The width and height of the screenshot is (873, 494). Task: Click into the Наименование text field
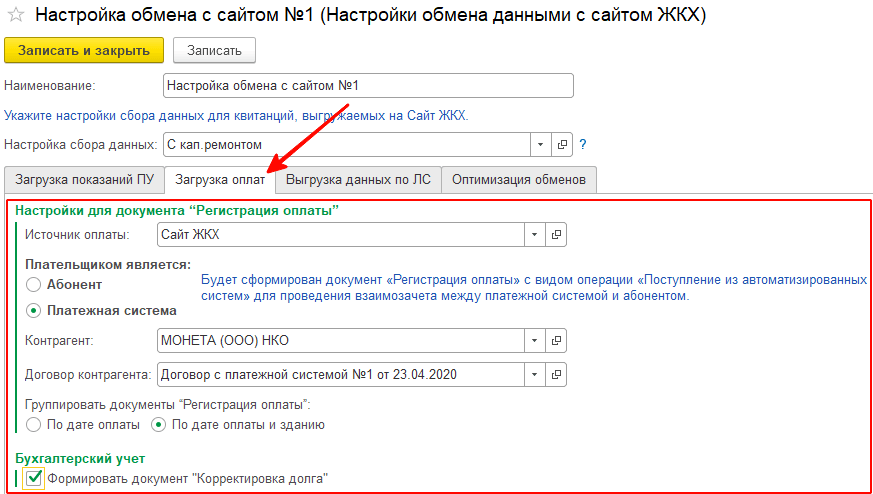(x=367, y=86)
